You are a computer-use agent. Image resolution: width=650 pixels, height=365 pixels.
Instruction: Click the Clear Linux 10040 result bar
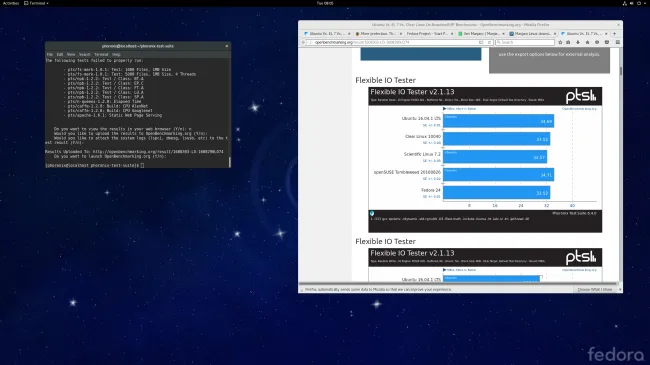pos(497,139)
